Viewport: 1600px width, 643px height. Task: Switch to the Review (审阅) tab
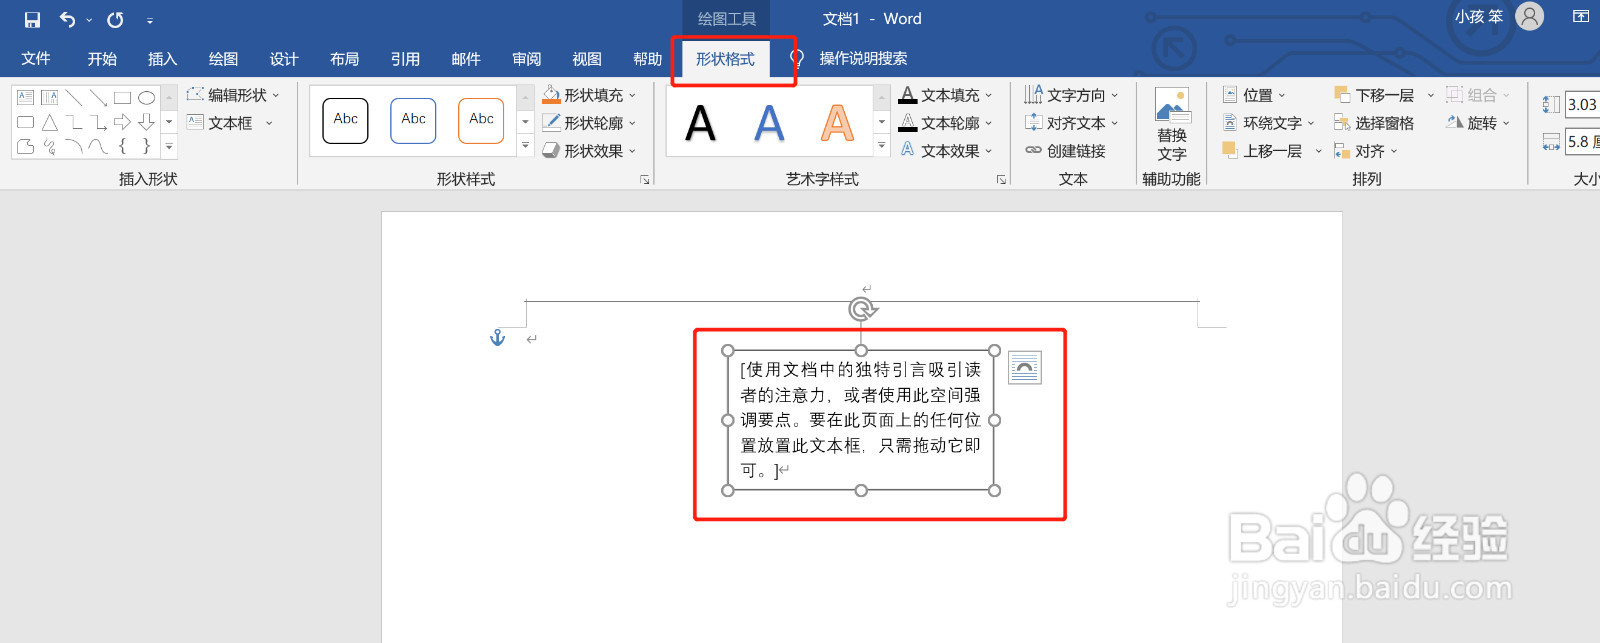(x=526, y=59)
